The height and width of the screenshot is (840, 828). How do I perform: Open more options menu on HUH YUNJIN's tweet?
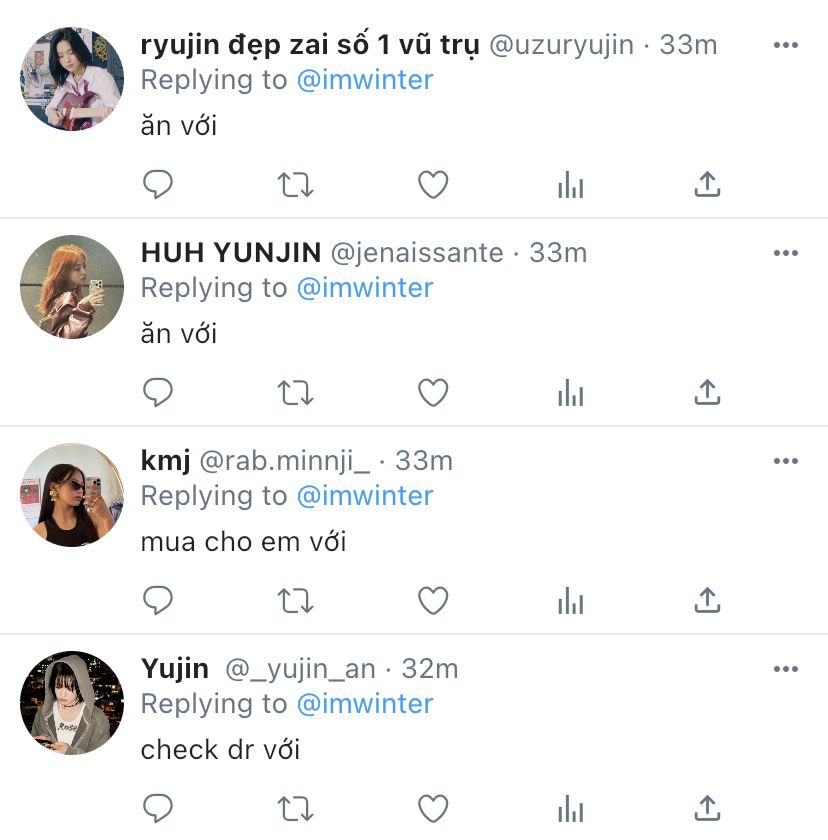click(x=786, y=253)
